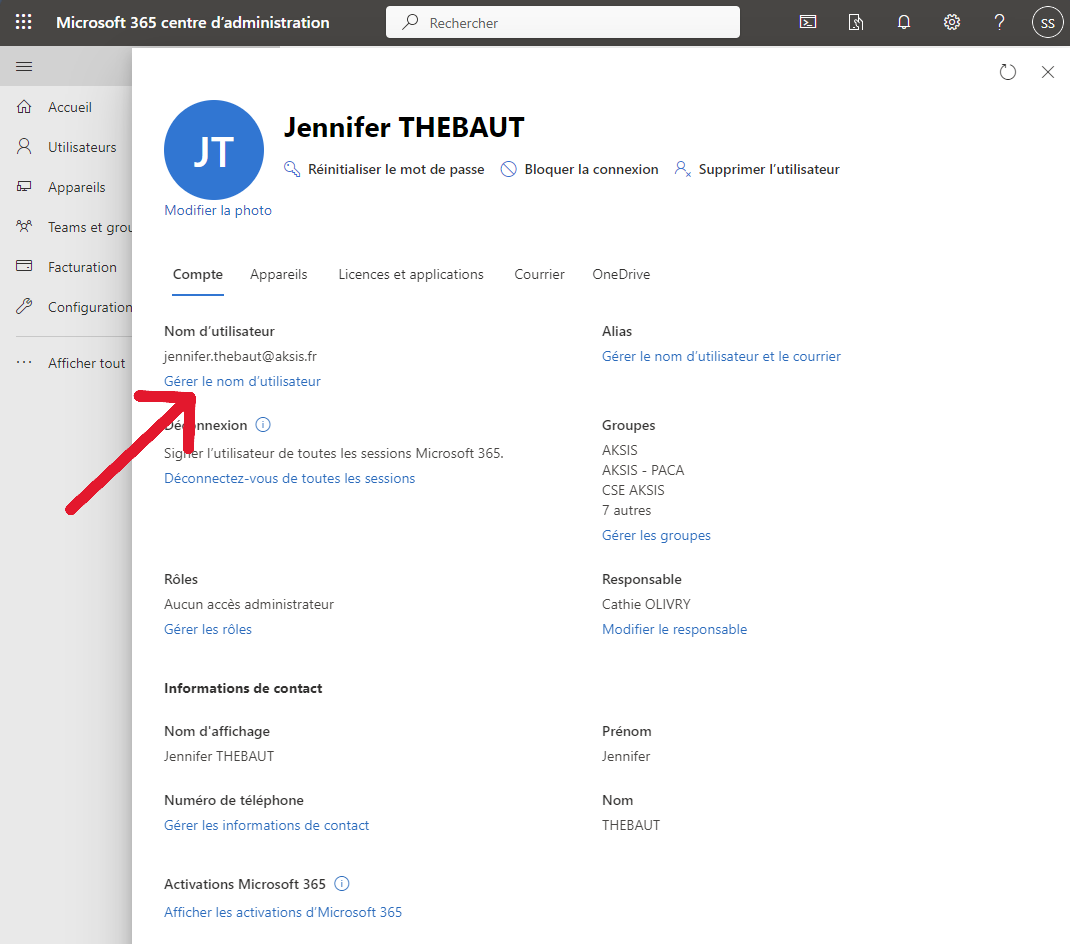Click the AKSIS - PACA group name

point(643,470)
